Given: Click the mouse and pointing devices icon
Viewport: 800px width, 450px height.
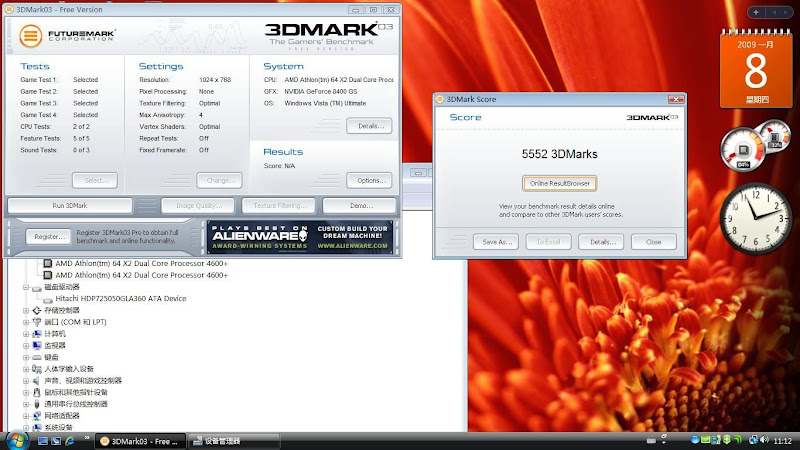Looking at the screenshot, I should click(37, 393).
